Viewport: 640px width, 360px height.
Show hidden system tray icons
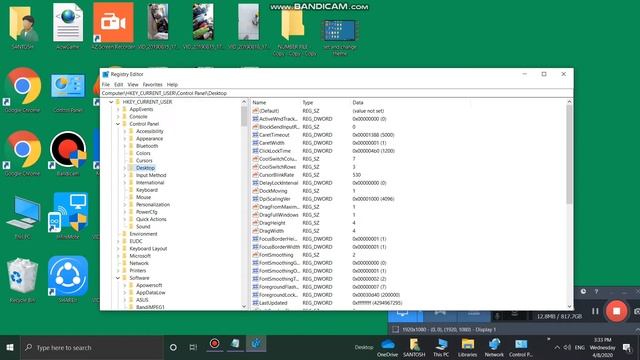click(557, 348)
